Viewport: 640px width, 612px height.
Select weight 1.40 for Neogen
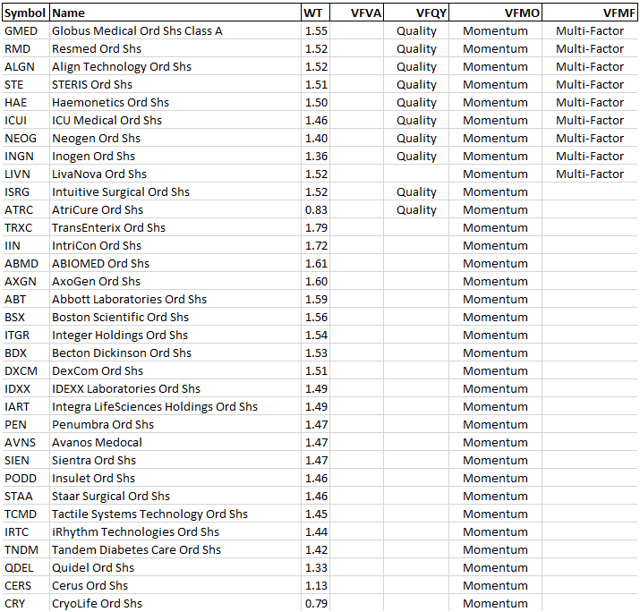pos(316,138)
